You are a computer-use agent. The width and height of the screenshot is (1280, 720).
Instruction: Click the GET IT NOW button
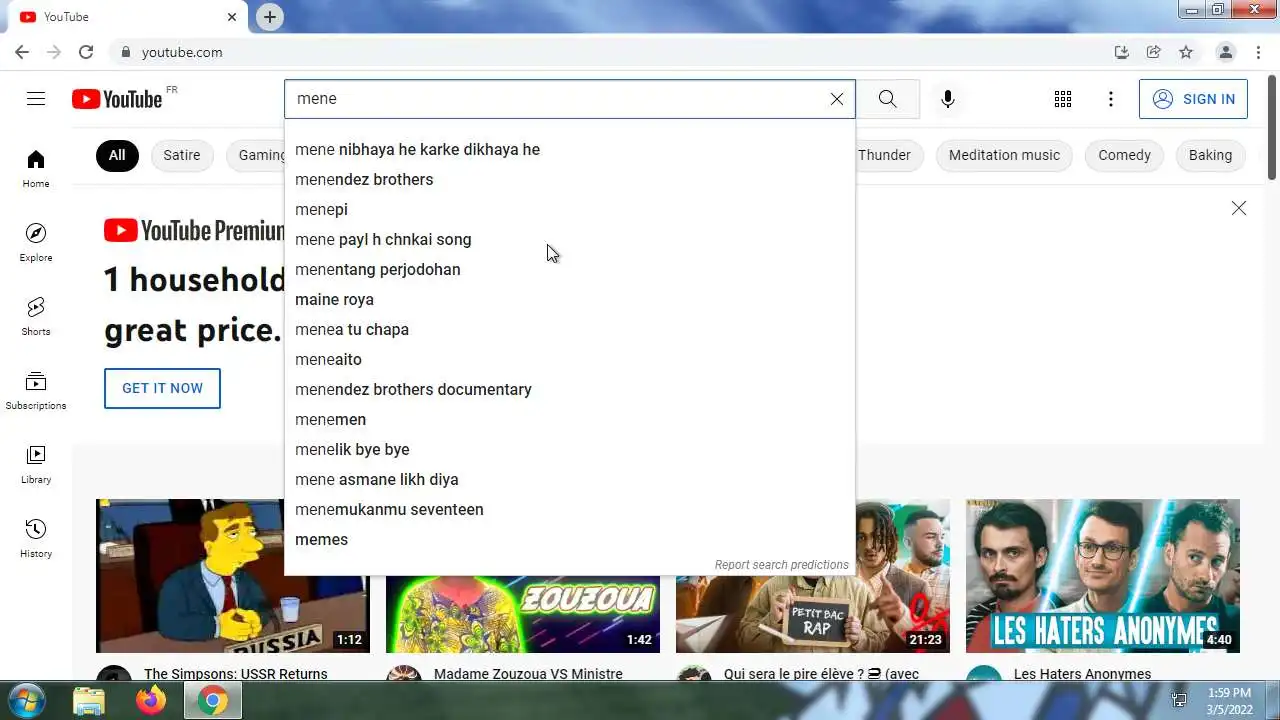(x=162, y=388)
